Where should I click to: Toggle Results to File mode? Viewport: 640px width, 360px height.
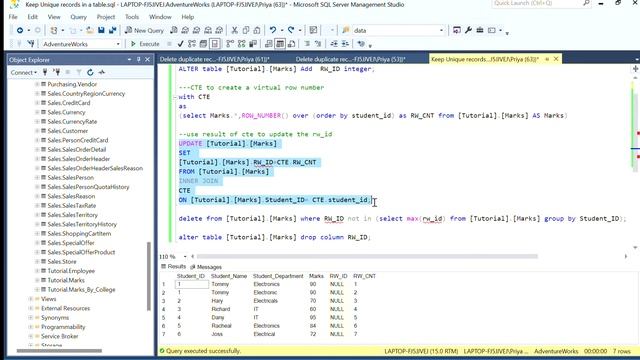pos(291,44)
